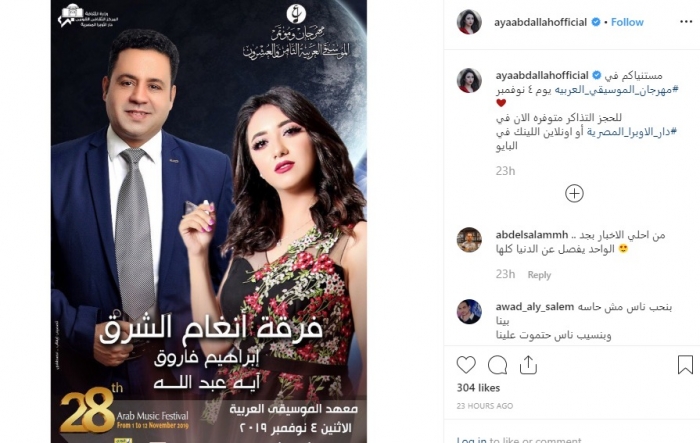Click the Log in link
The height and width of the screenshot is (443, 700).
coord(471,440)
